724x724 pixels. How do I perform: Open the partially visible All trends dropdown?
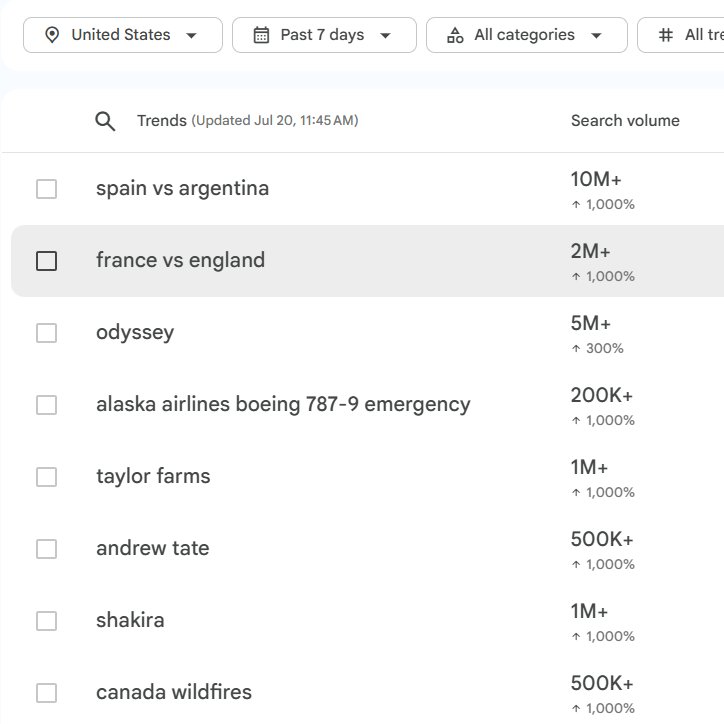click(x=681, y=35)
